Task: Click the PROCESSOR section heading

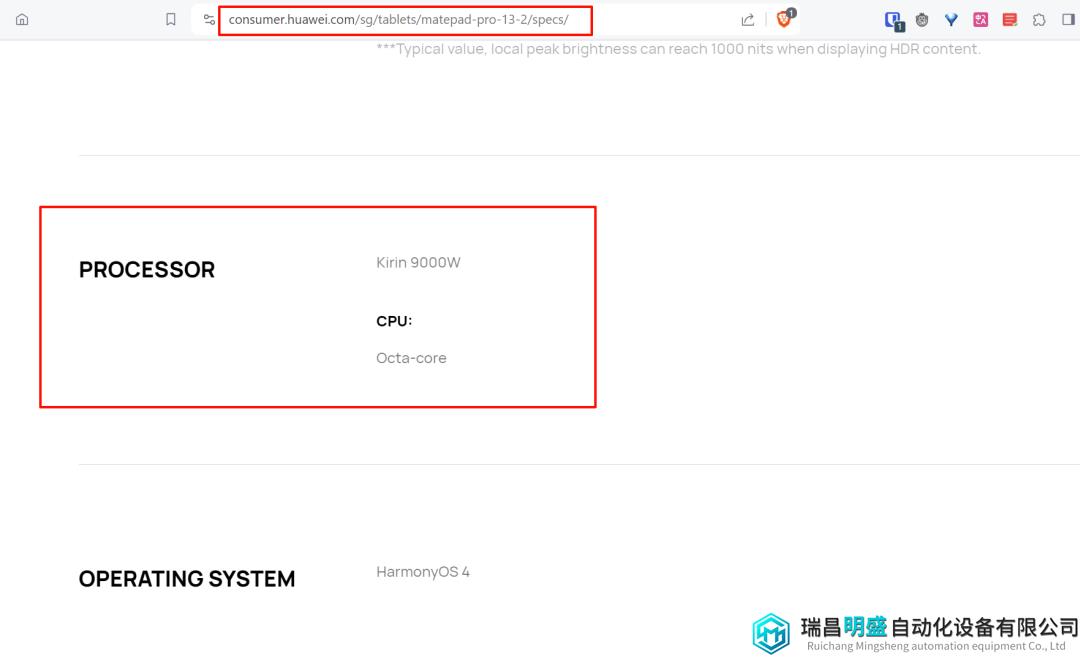Action: pyautogui.click(x=147, y=269)
